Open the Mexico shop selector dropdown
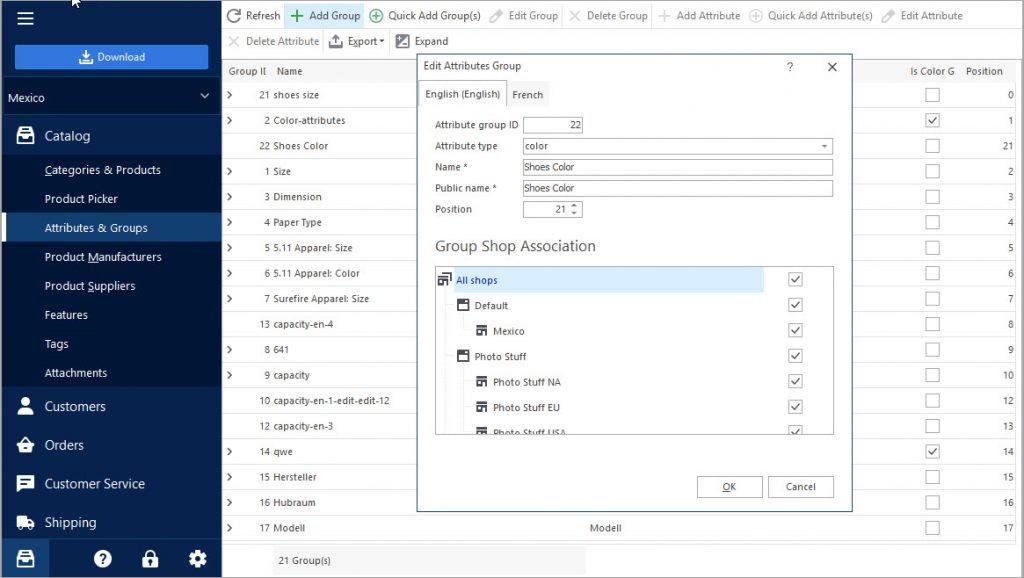This screenshot has height=578, width=1024. (110, 97)
